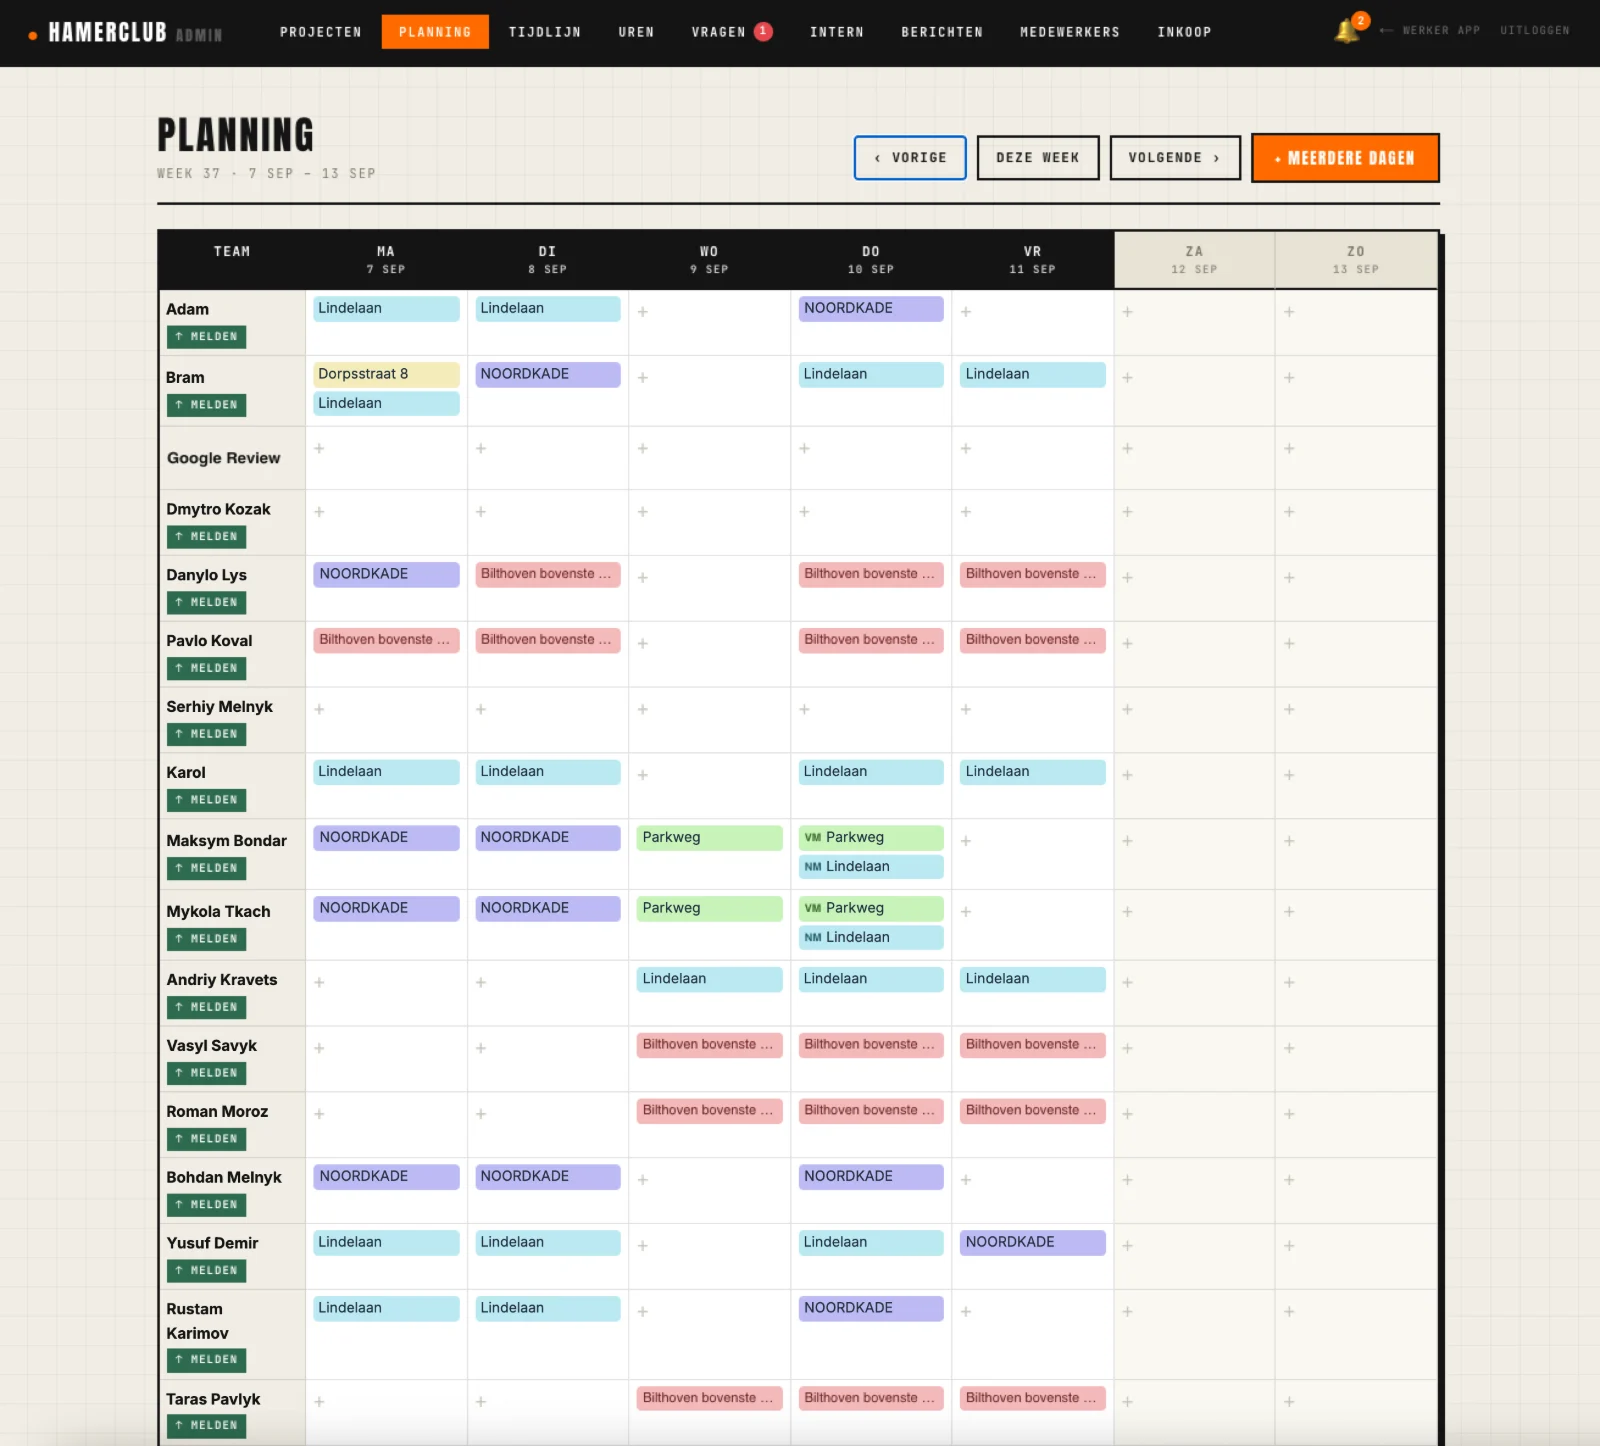1600x1446 pixels.
Task: Open Andriy Kravets' Wednesday Lindelaan assignment
Action: 709,979
